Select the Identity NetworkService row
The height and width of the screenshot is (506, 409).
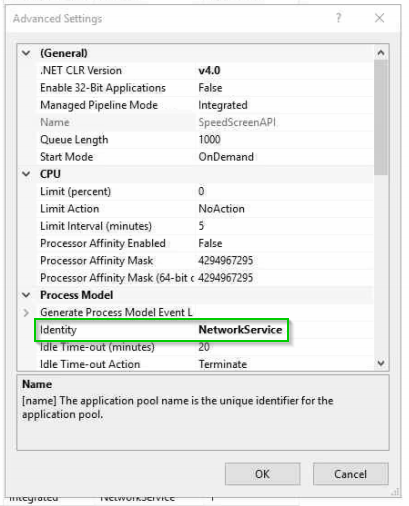tap(161, 330)
